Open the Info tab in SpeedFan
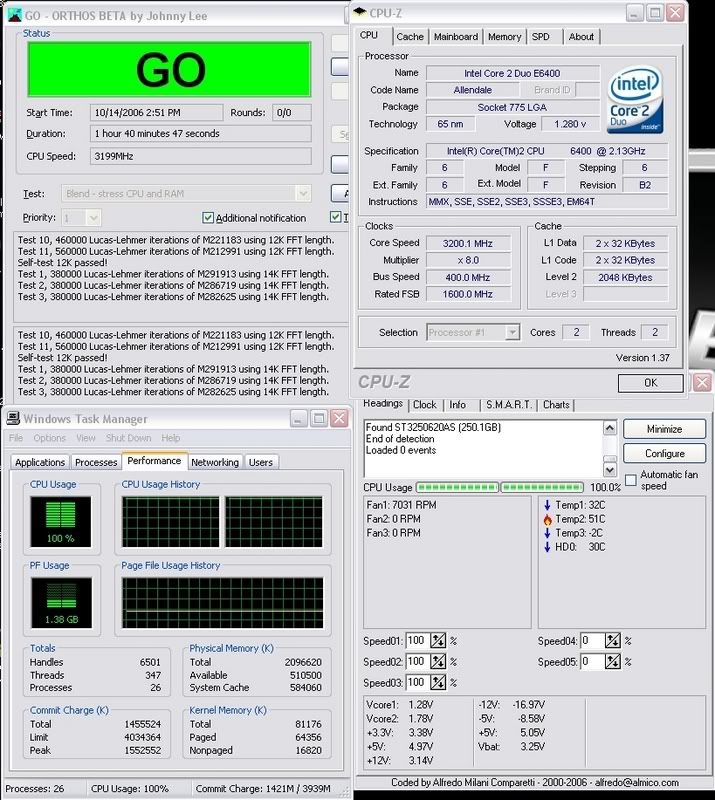 (457, 405)
